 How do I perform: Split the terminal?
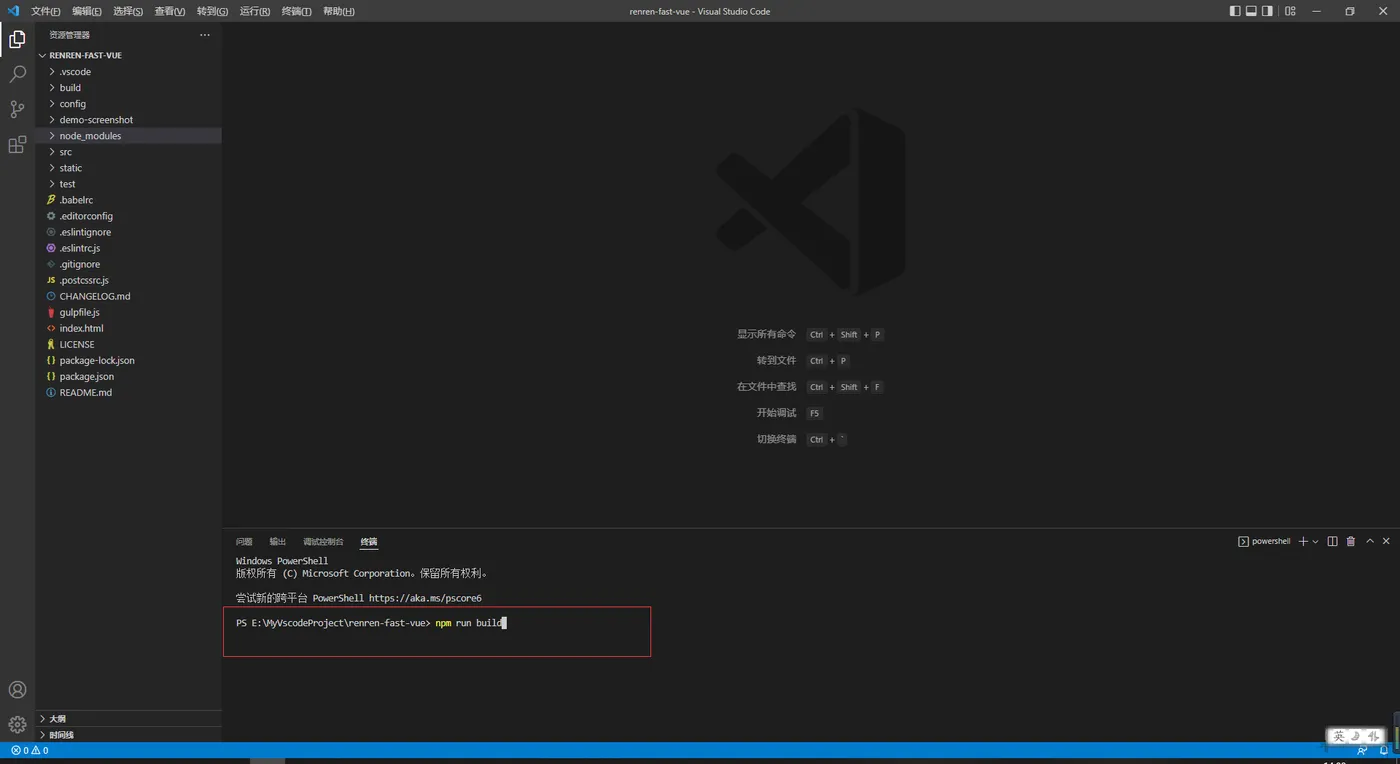[x=1332, y=541]
